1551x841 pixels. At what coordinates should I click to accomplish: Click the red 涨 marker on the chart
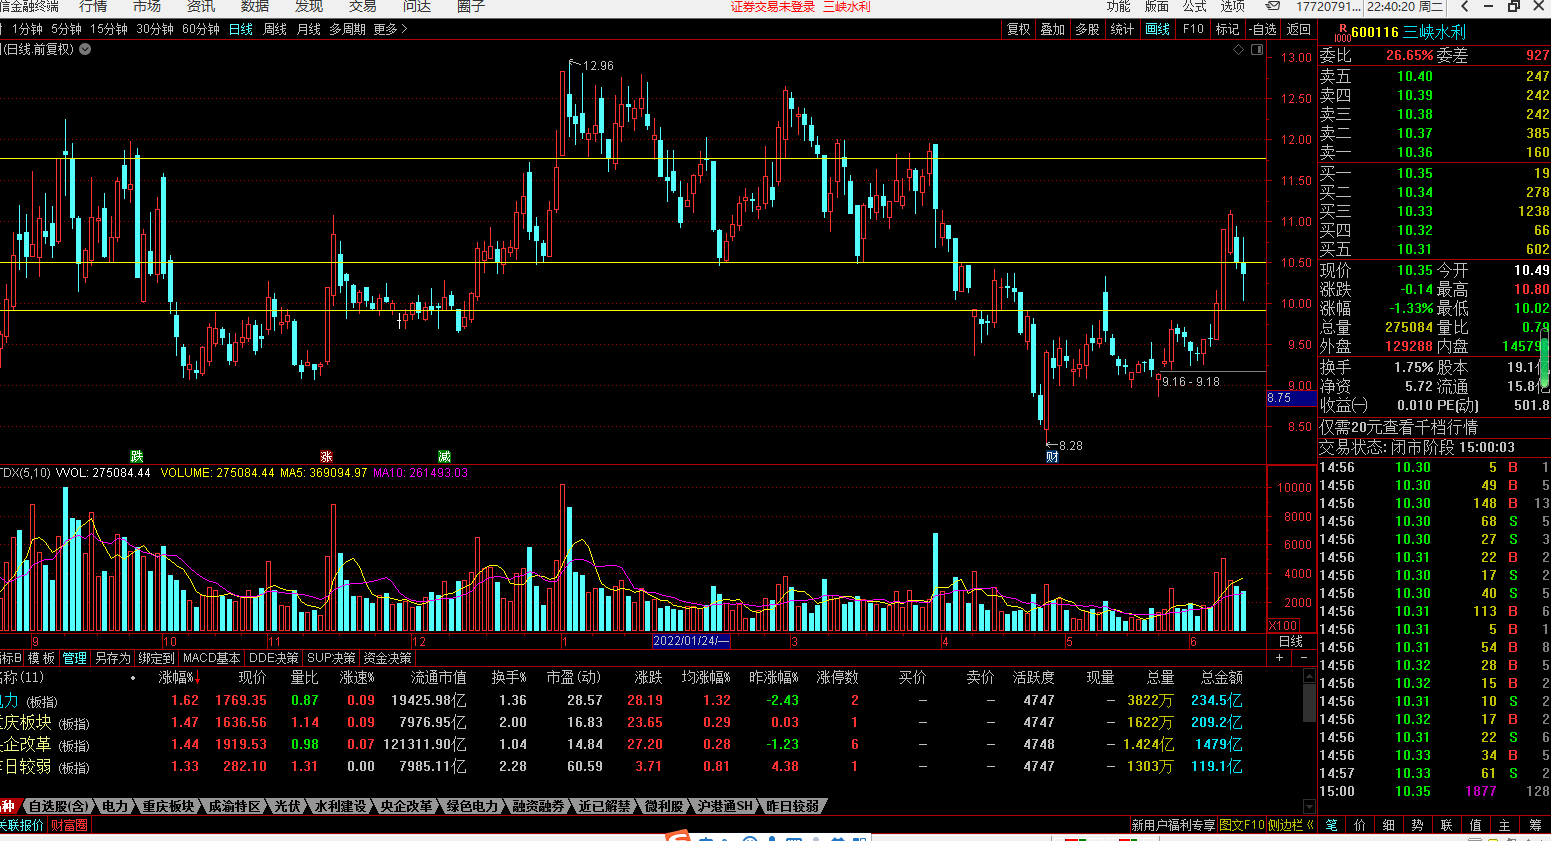coord(326,456)
